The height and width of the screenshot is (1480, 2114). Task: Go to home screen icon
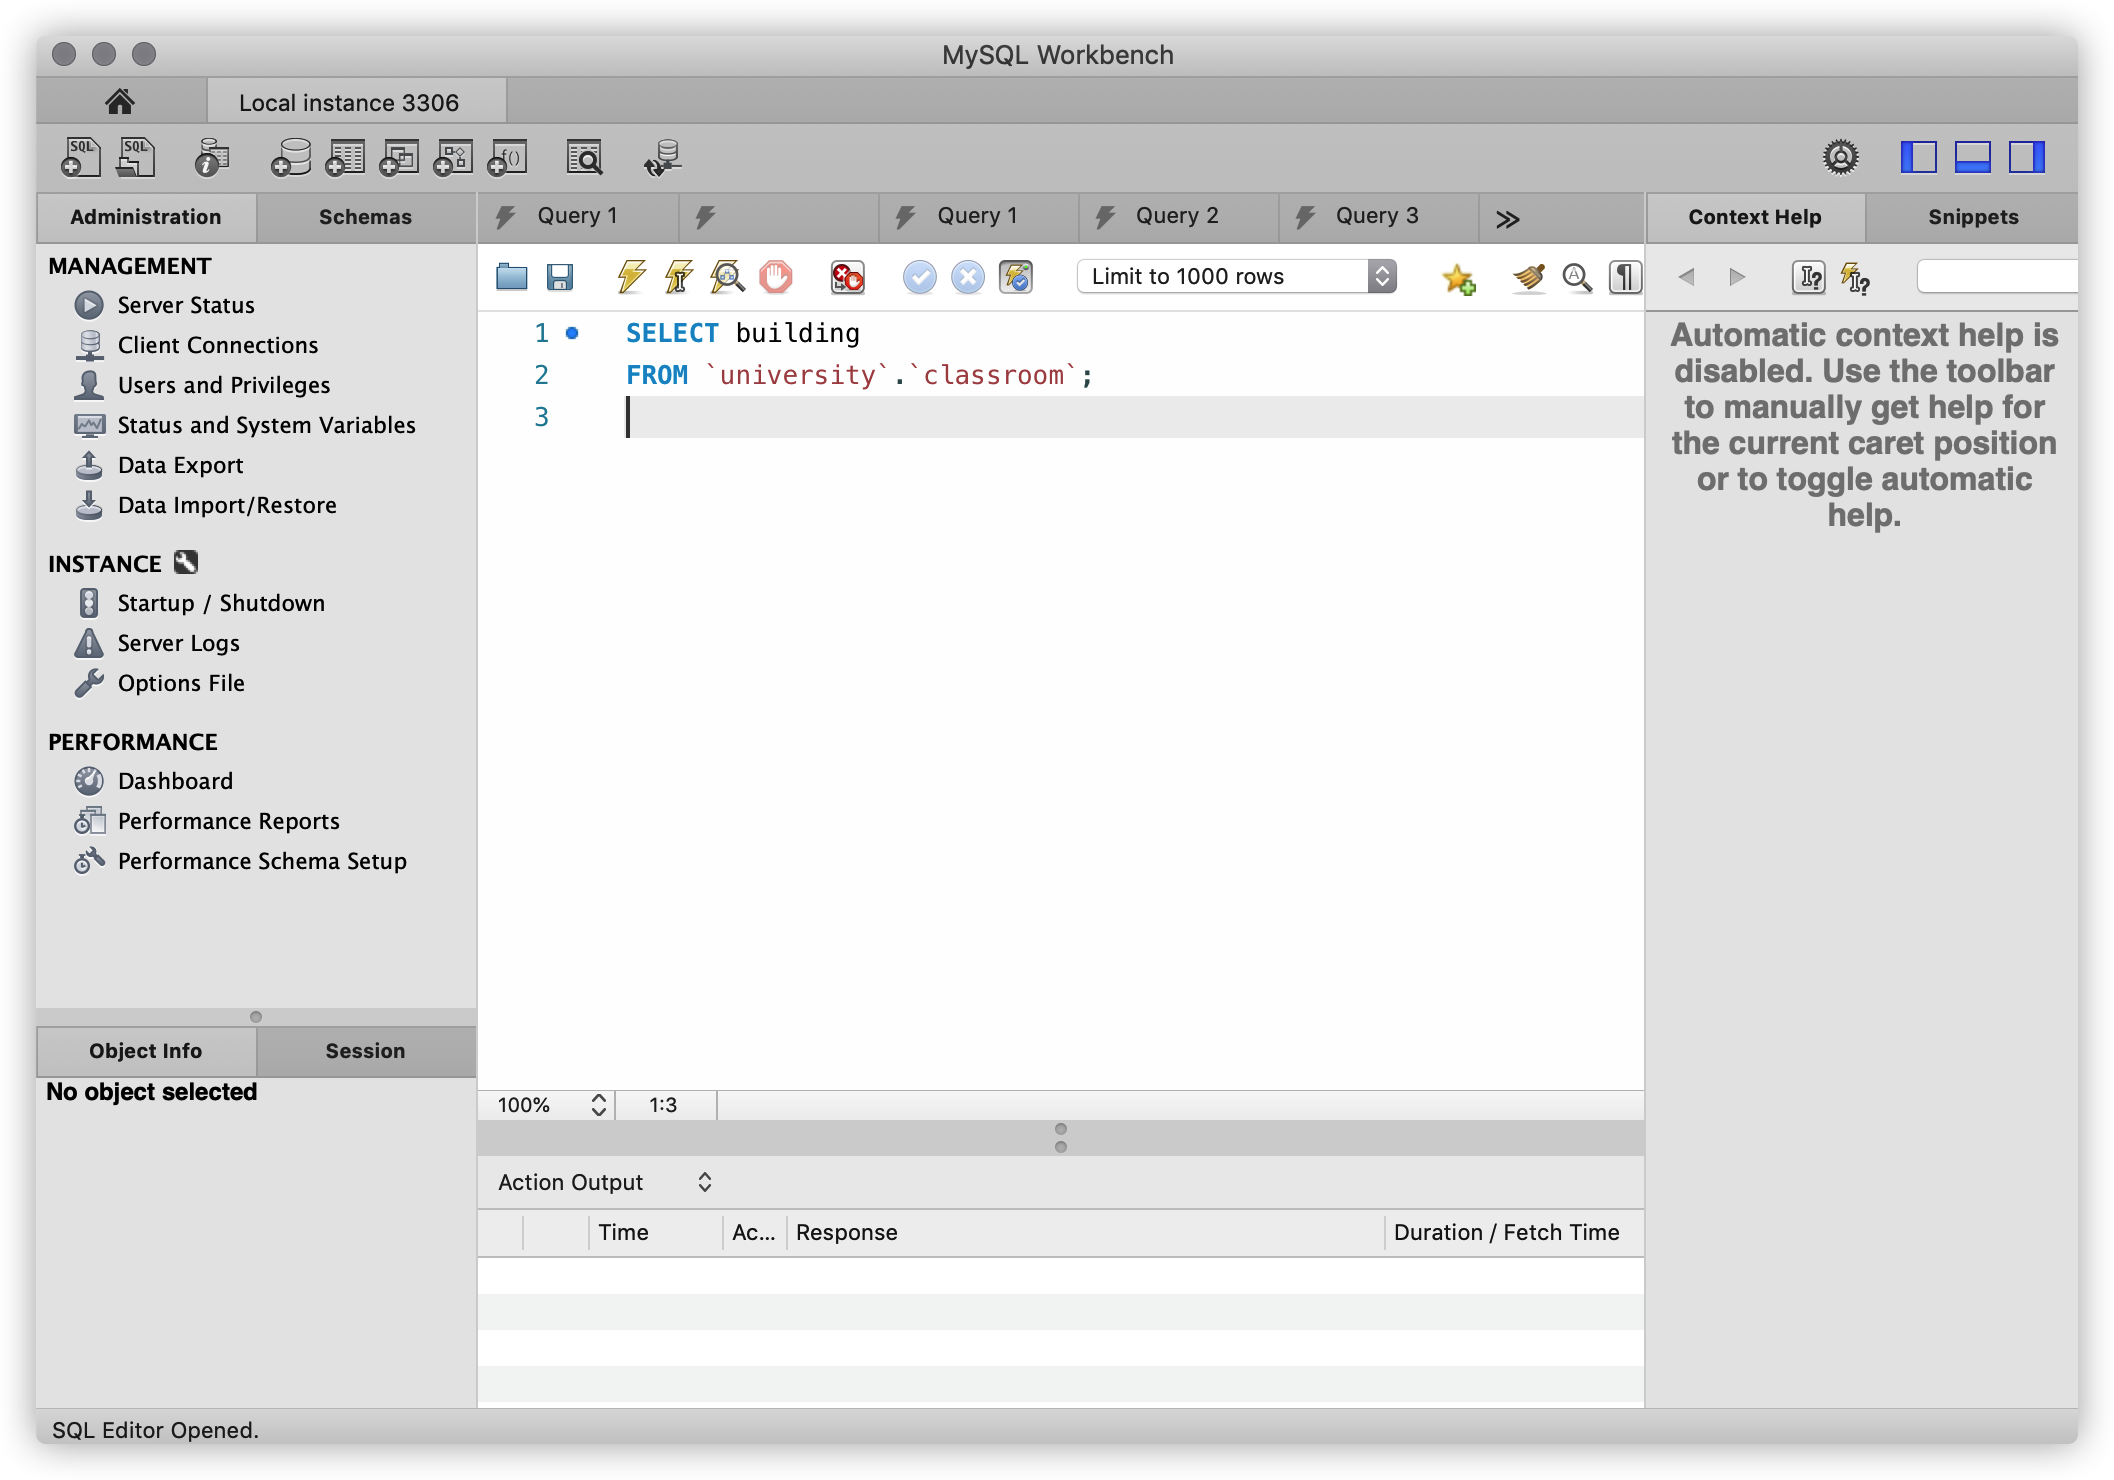[x=120, y=101]
